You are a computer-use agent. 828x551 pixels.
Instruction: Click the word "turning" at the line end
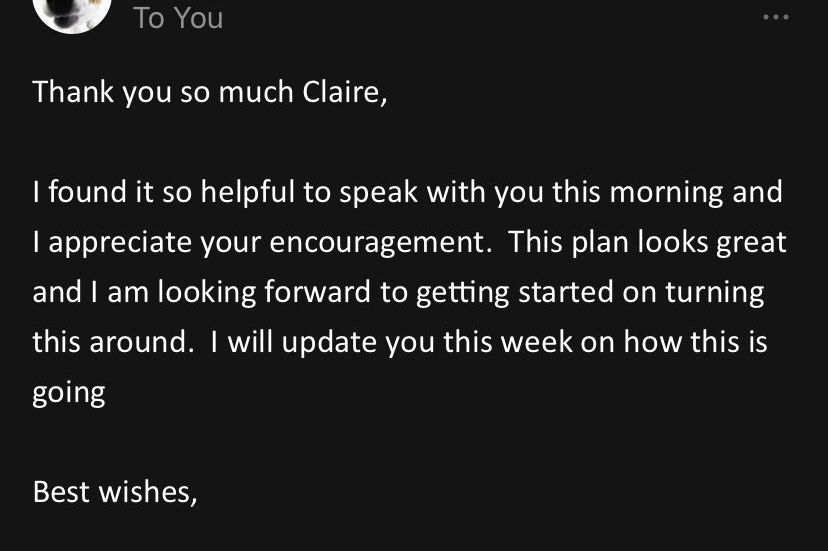[715, 293]
